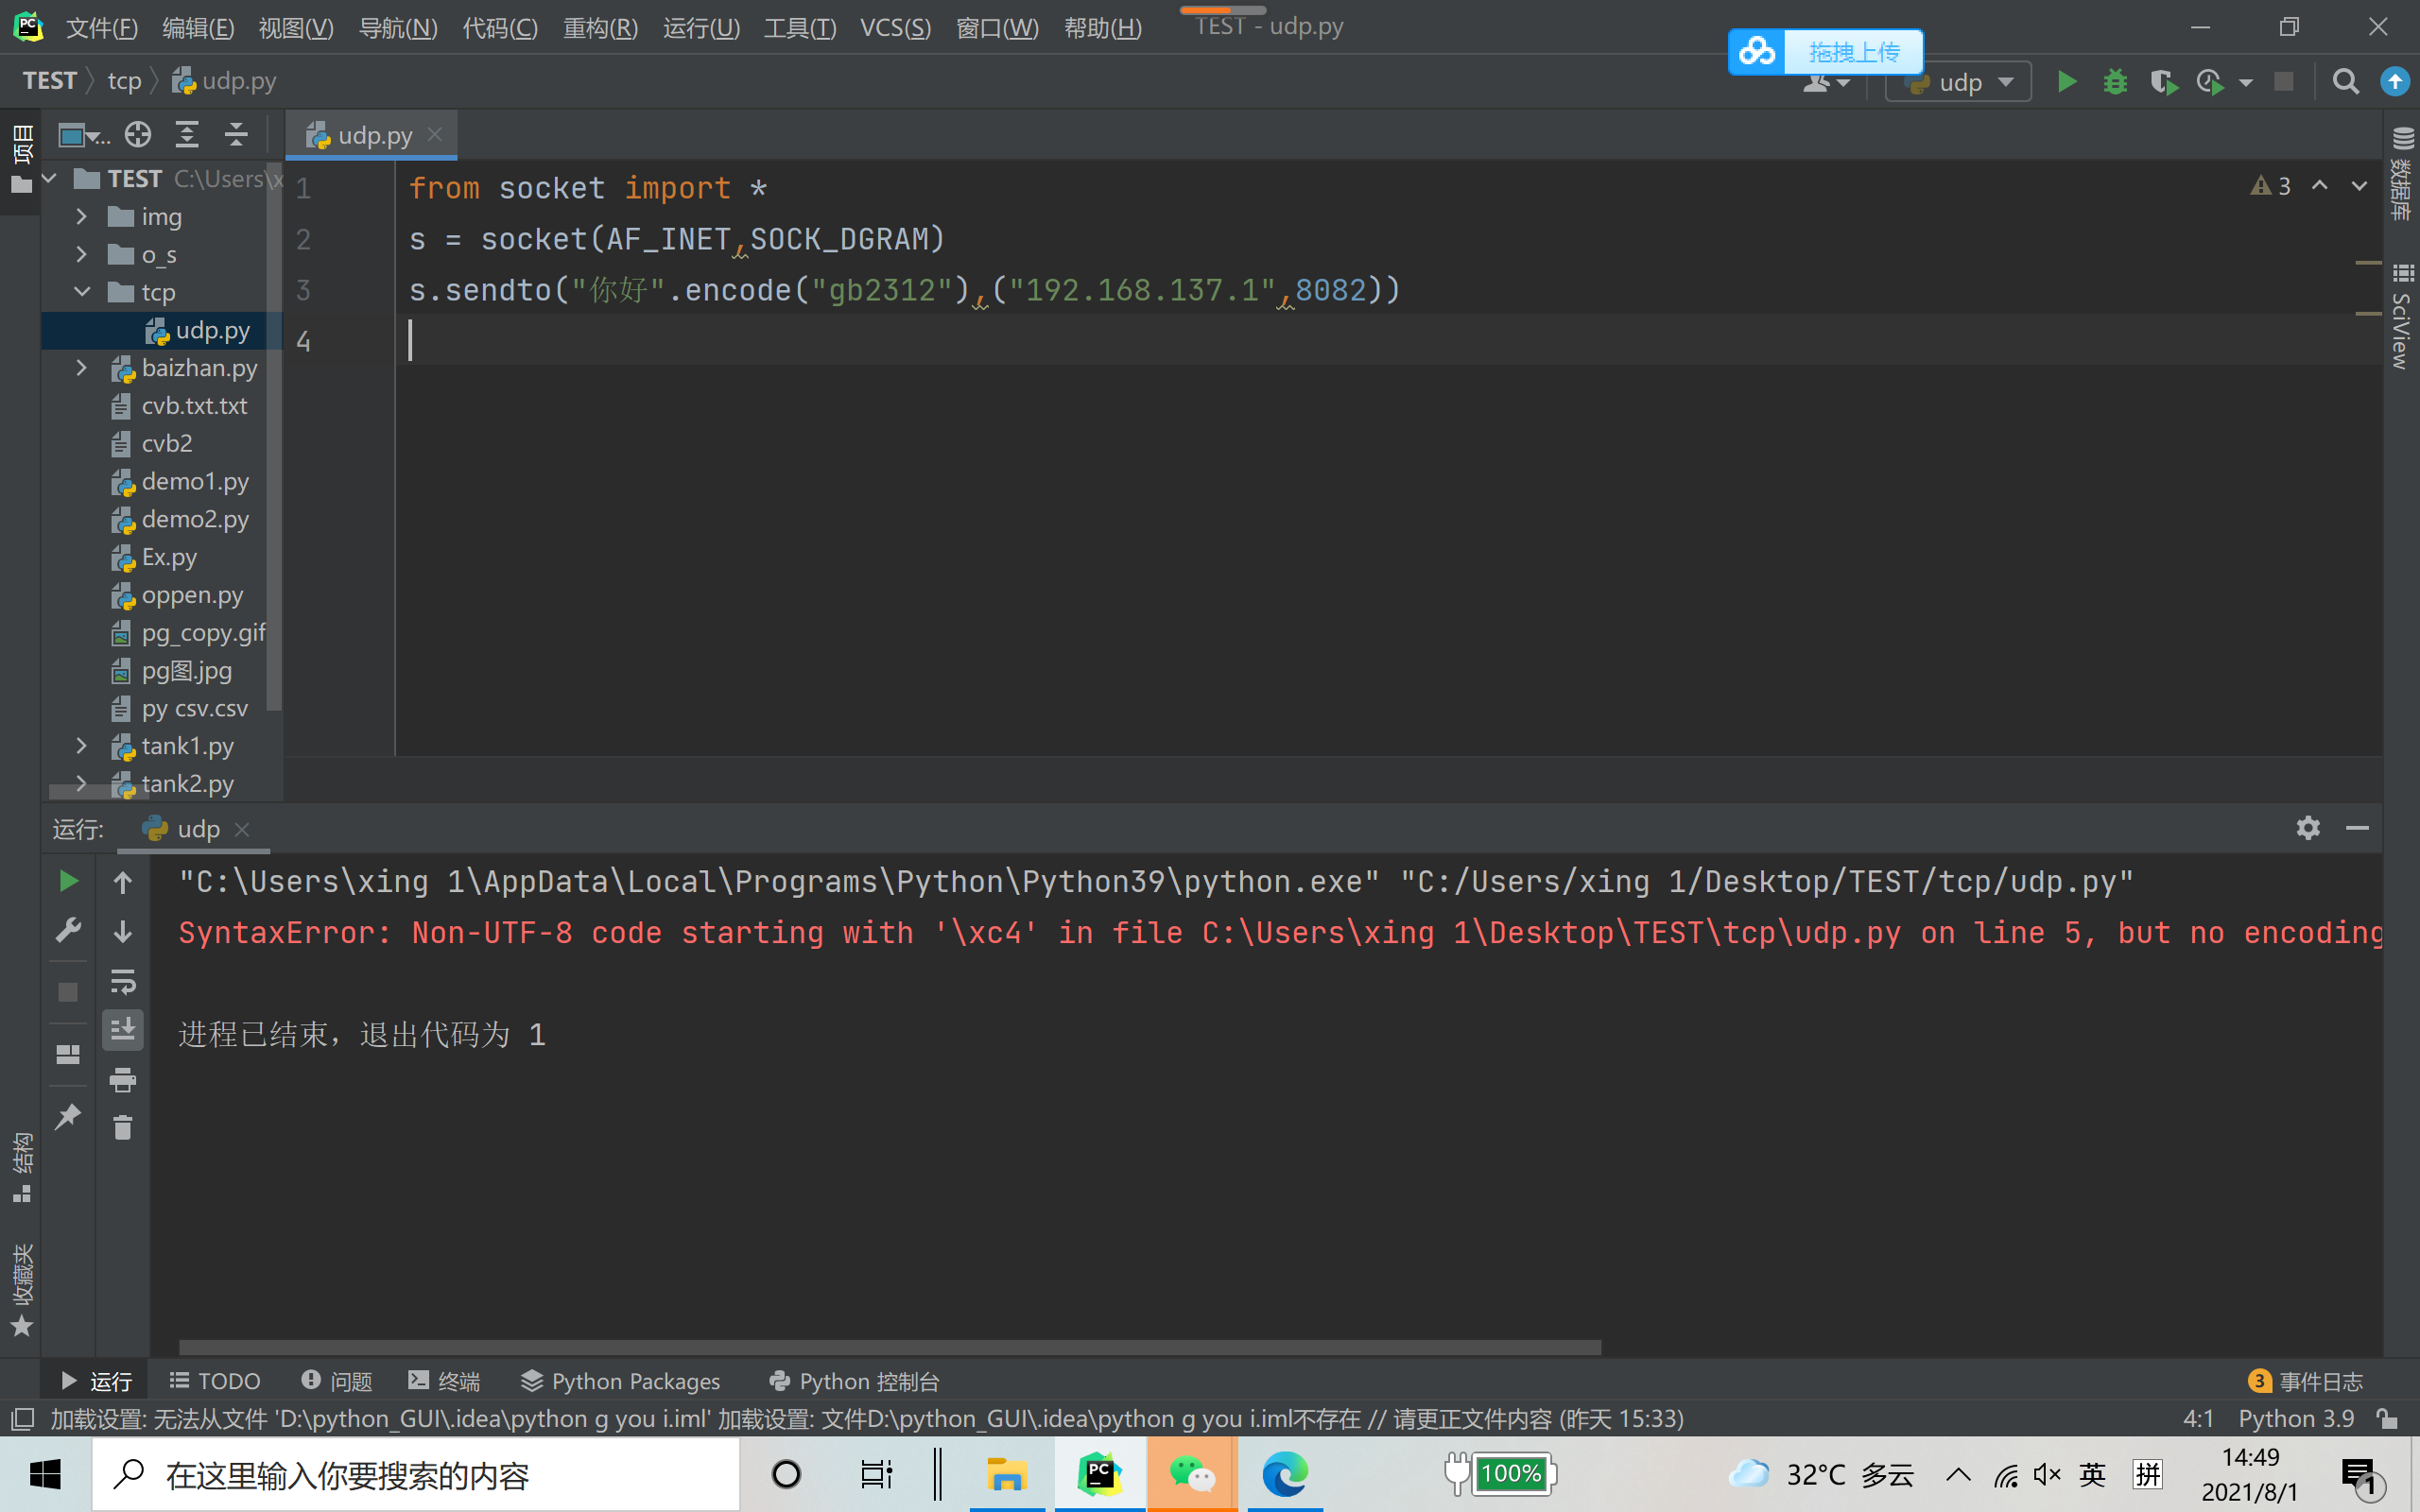The image size is (2420, 1512).
Task: Print the run console output
Action: click(x=123, y=1080)
